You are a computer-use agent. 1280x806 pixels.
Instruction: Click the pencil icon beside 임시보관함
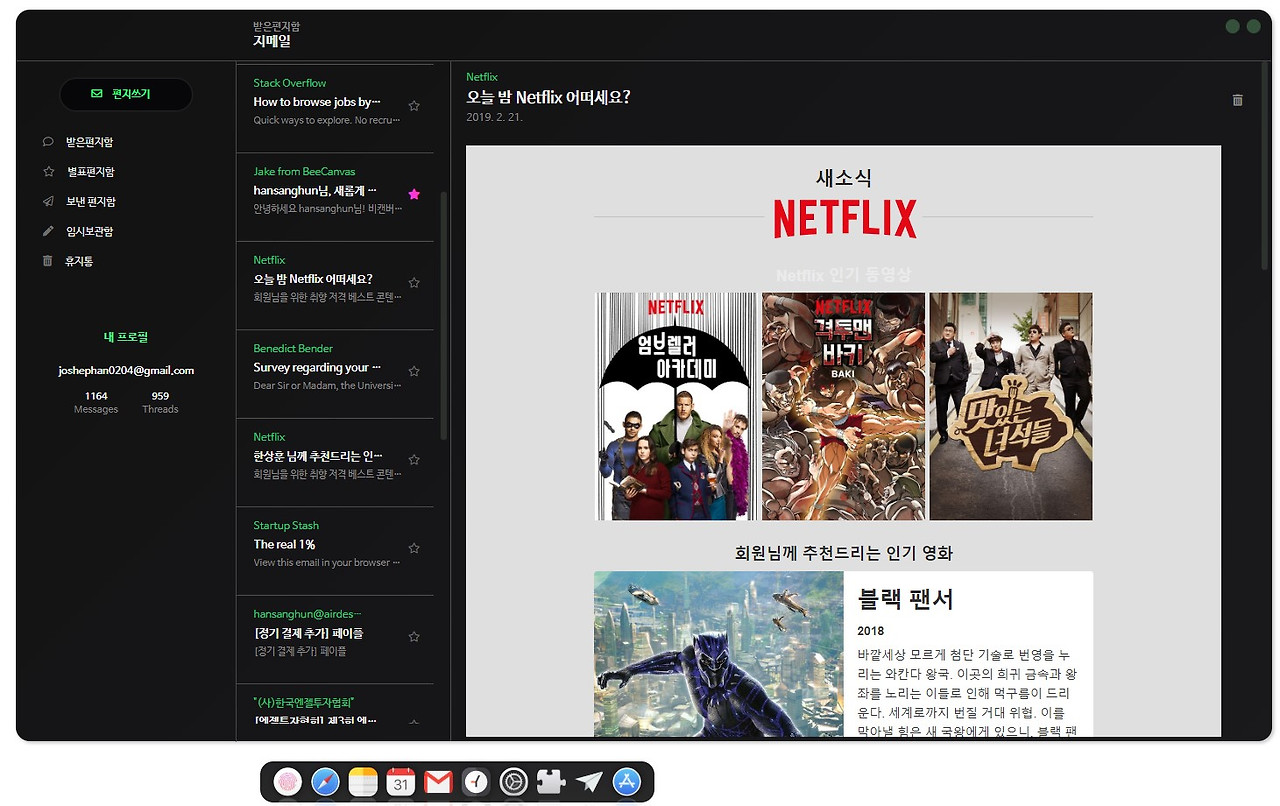tap(48, 231)
